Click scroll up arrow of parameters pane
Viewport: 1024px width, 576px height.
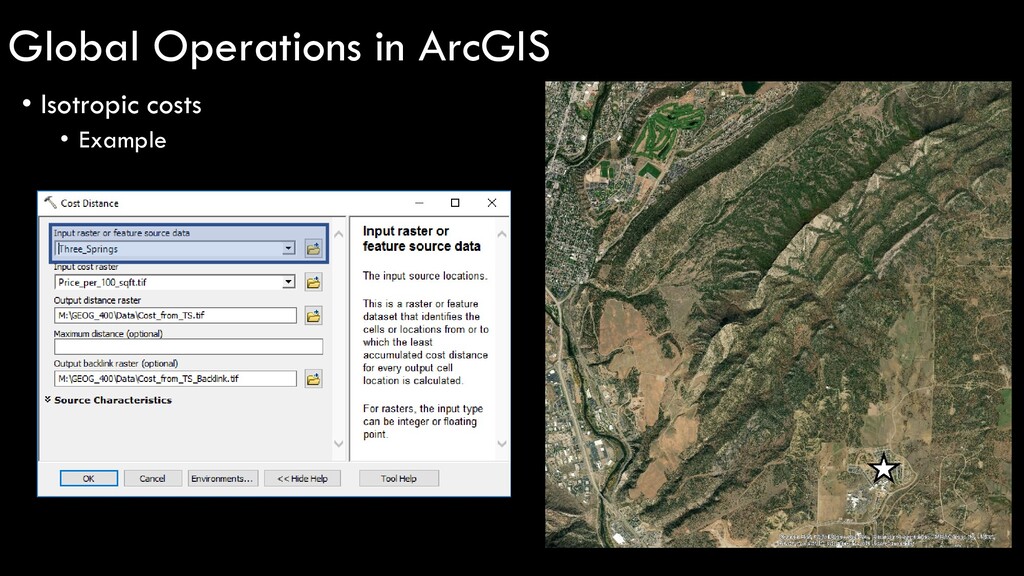pos(338,234)
